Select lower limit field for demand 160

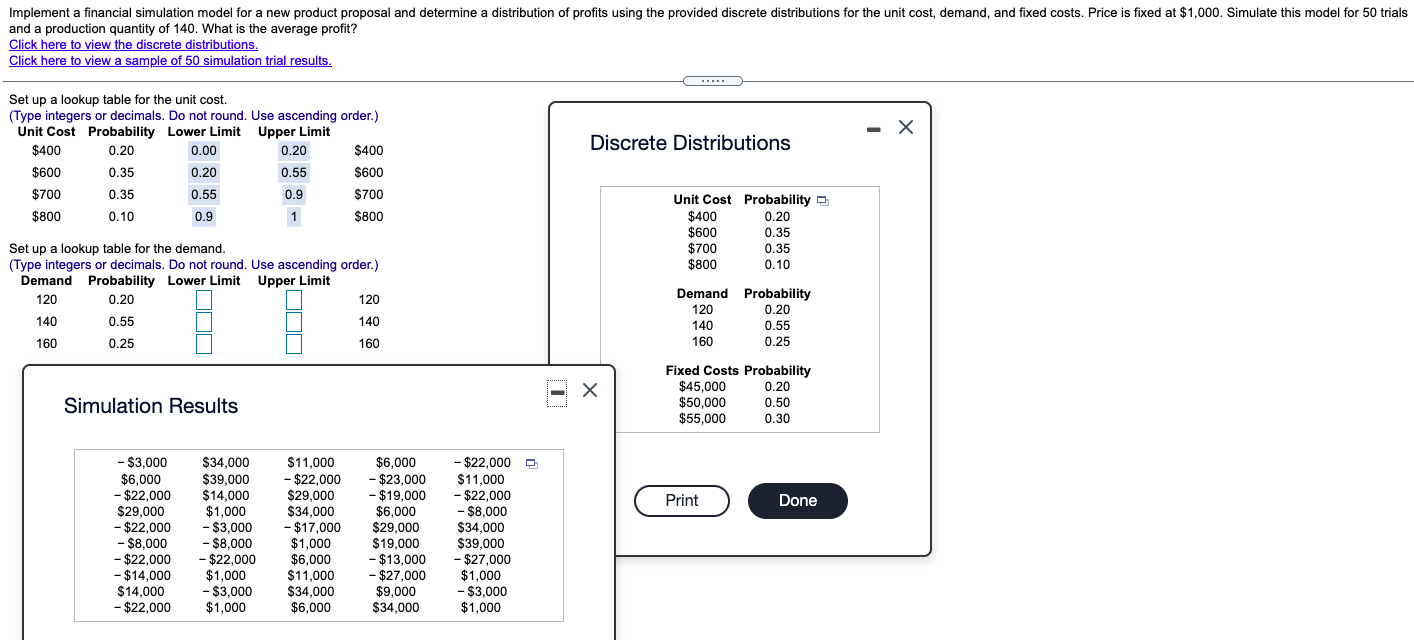point(203,343)
